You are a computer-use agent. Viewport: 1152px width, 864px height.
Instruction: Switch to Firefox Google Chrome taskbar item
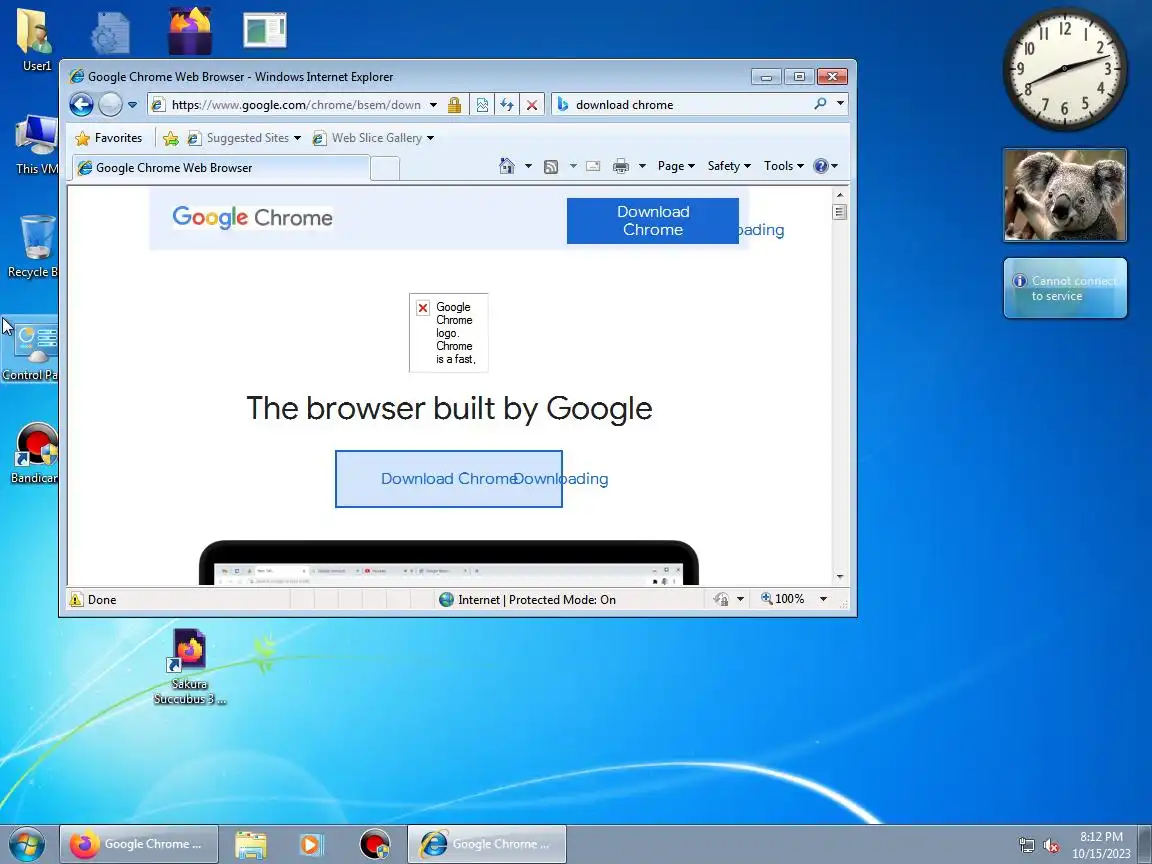[x=139, y=844]
